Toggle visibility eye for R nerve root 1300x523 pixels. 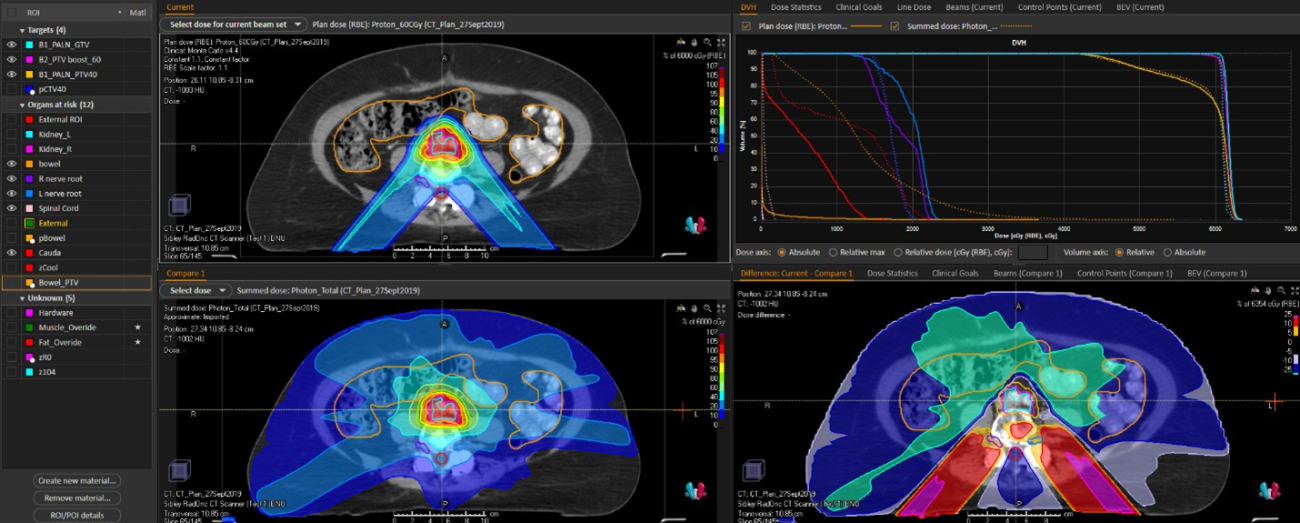12,178
